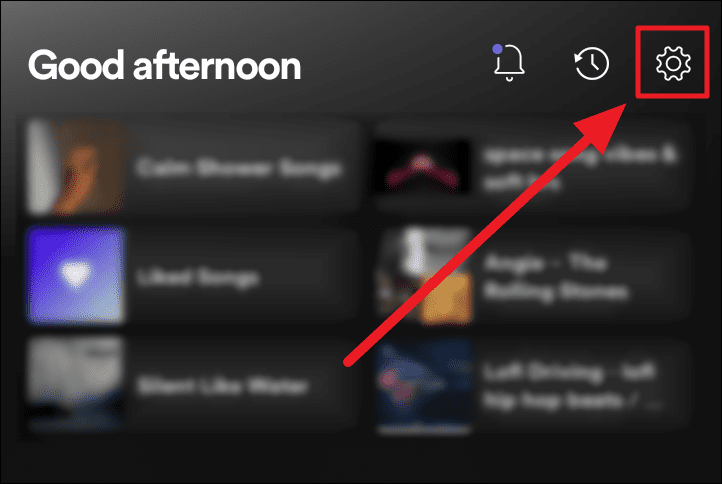Select the Silent Like Water title
The height and width of the screenshot is (484, 722).
click(222, 385)
